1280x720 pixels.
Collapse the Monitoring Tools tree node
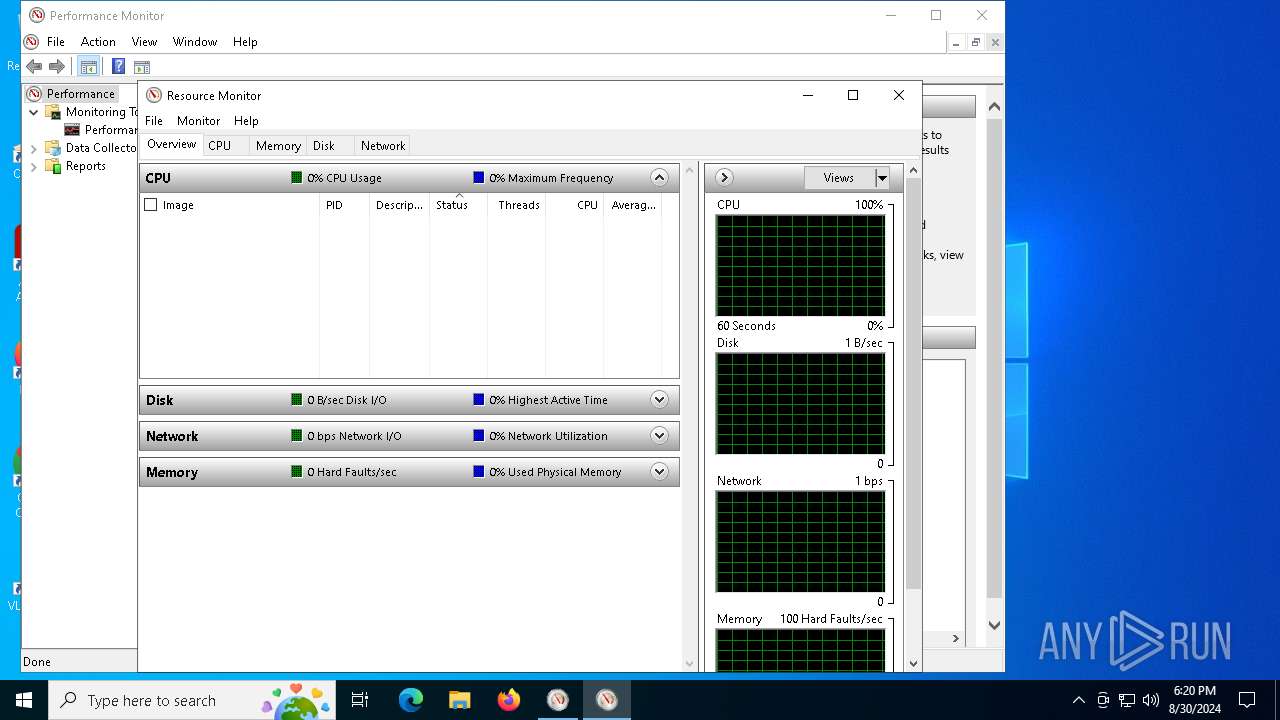tap(34, 112)
